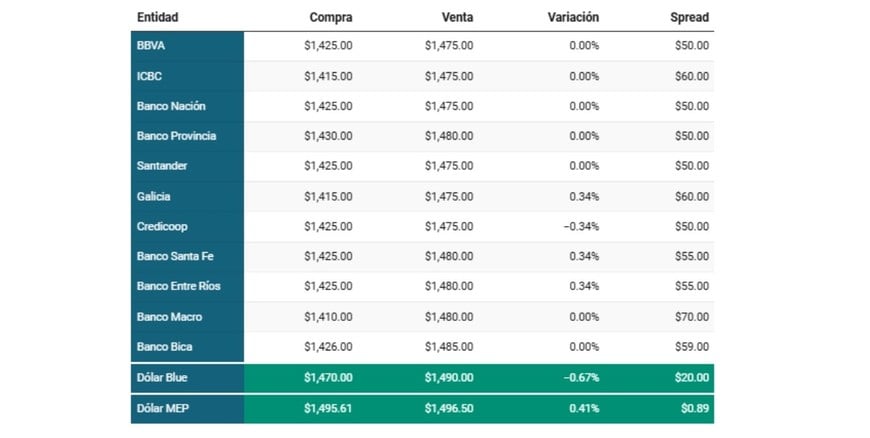The image size is (870, 438).
Task: Click the Banco Nación row label
Action: [171, 106]
